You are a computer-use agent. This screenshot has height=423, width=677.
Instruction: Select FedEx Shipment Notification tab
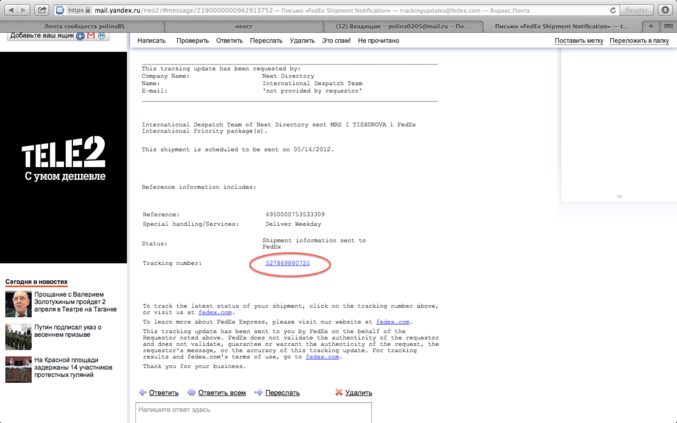(562, 26)
